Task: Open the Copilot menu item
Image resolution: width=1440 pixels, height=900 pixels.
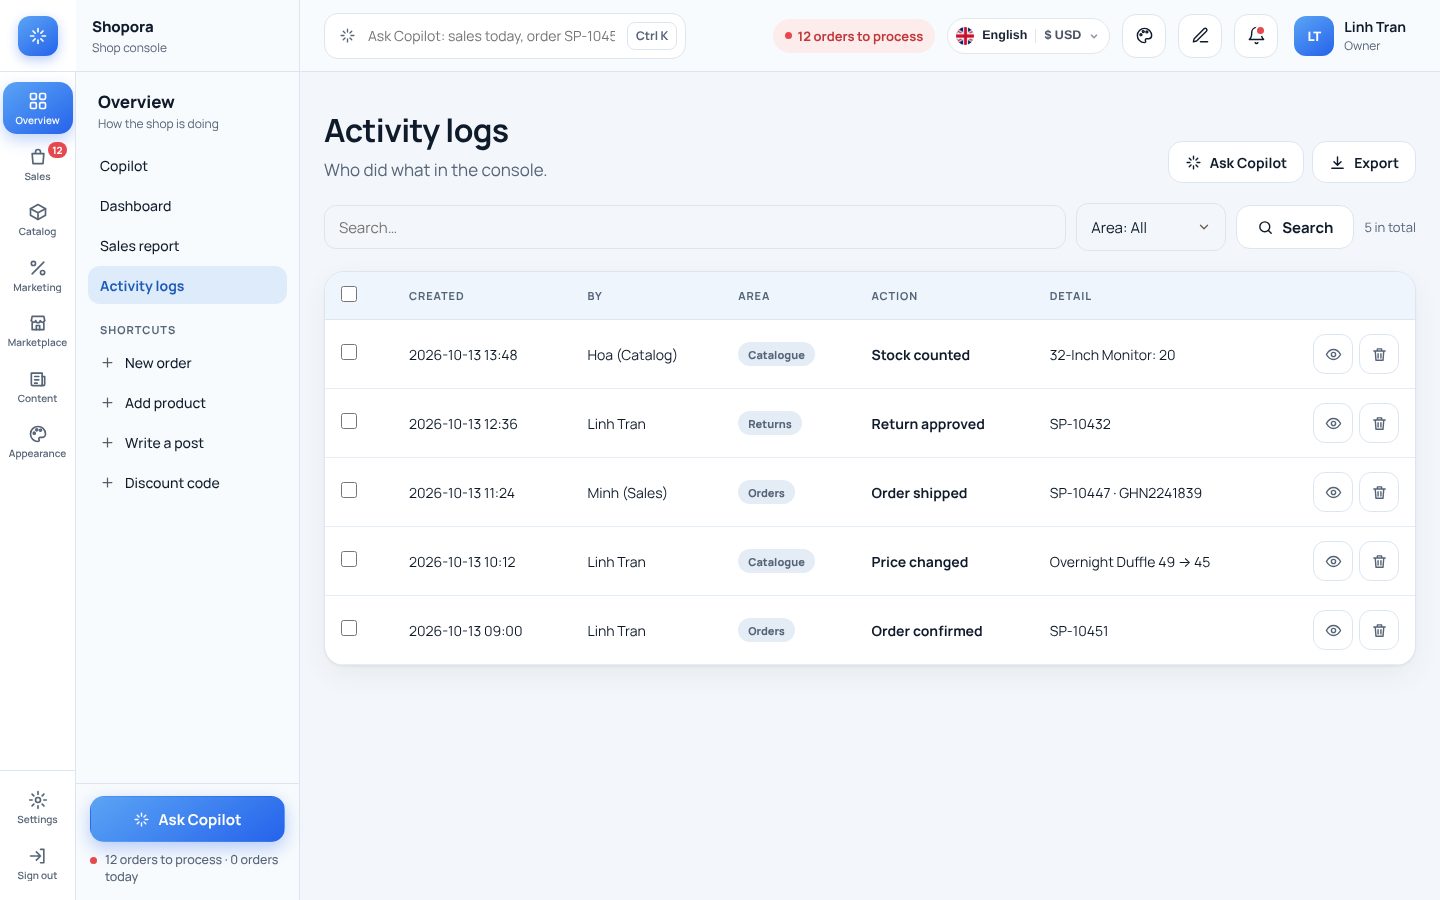Action: [187, 166]
